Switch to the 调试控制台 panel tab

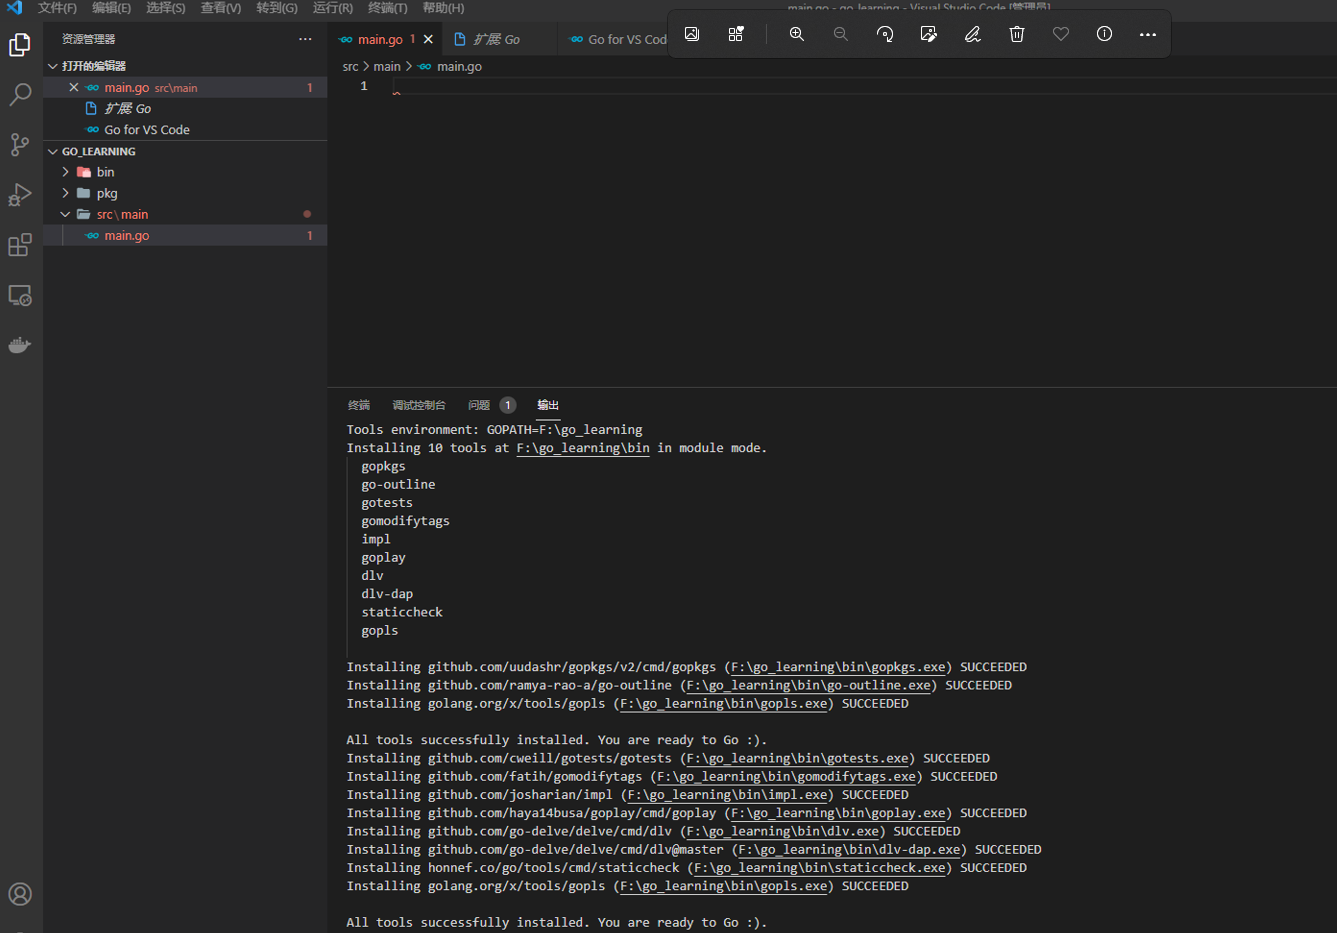pos(419,405)
